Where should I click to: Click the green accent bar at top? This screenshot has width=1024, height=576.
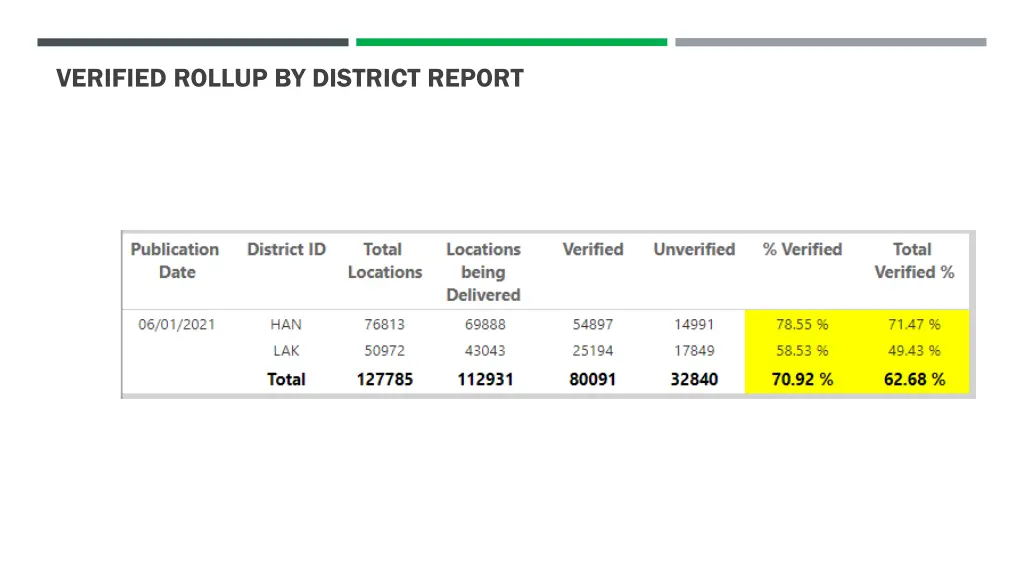click(511, 42)
